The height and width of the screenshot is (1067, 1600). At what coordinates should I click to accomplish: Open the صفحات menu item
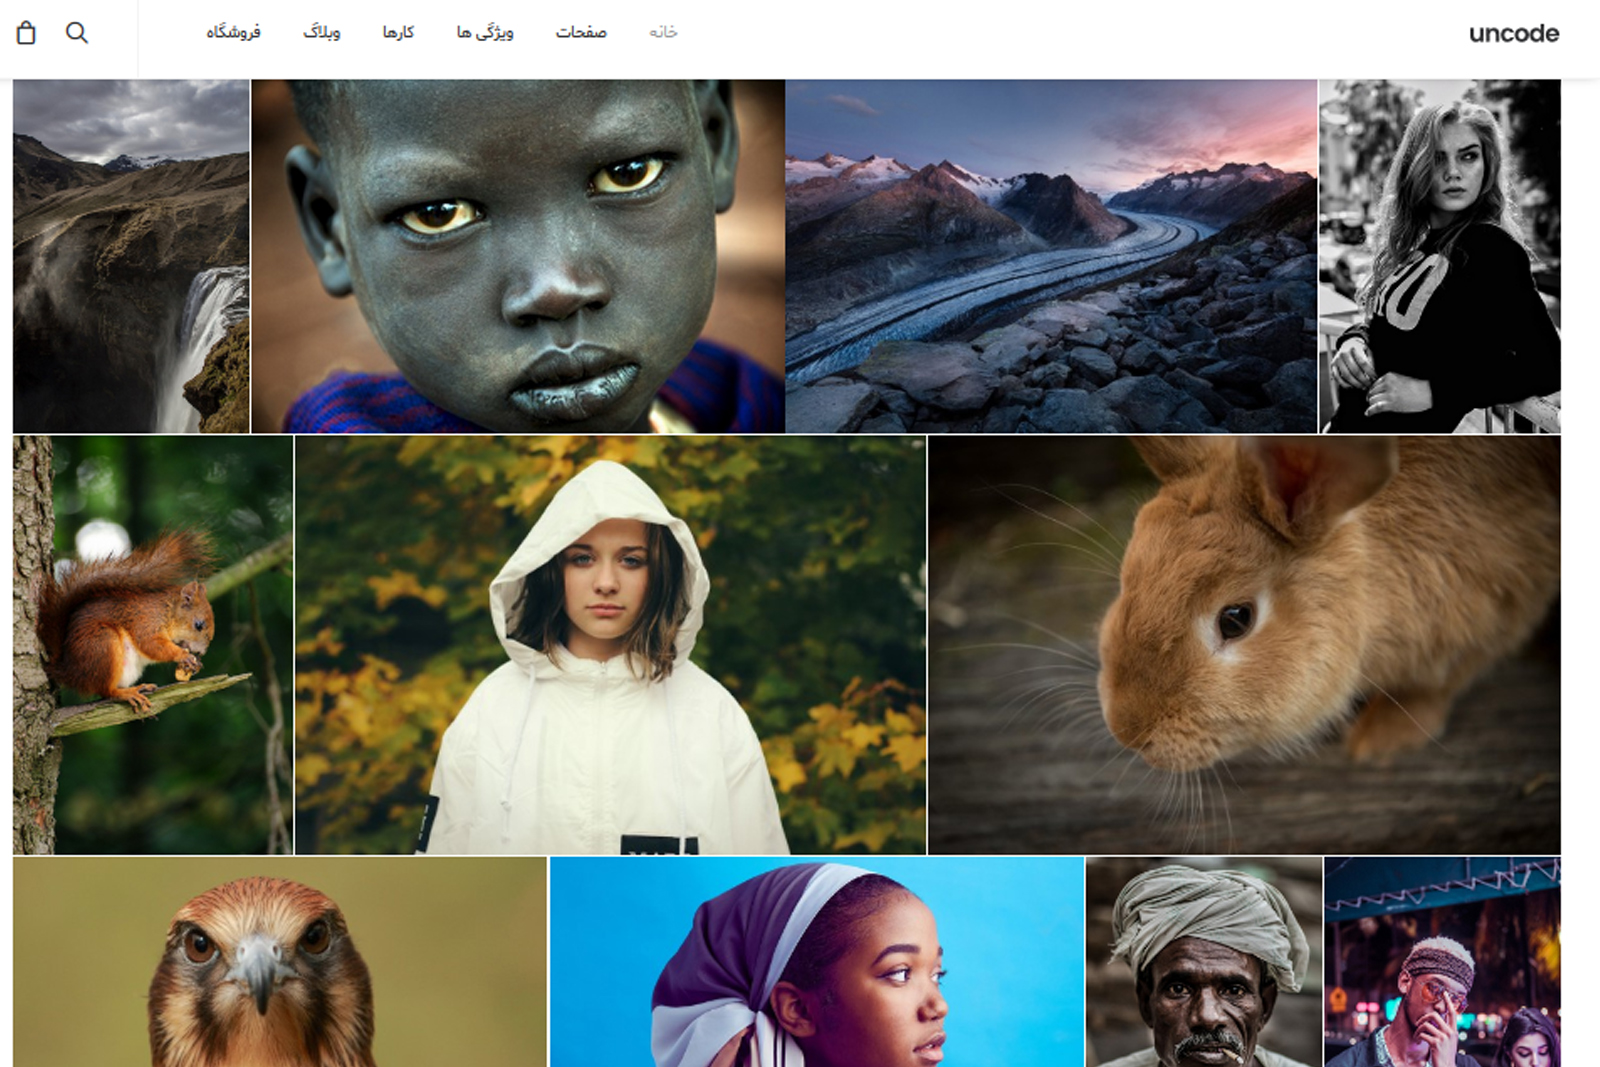pos(581,32)
